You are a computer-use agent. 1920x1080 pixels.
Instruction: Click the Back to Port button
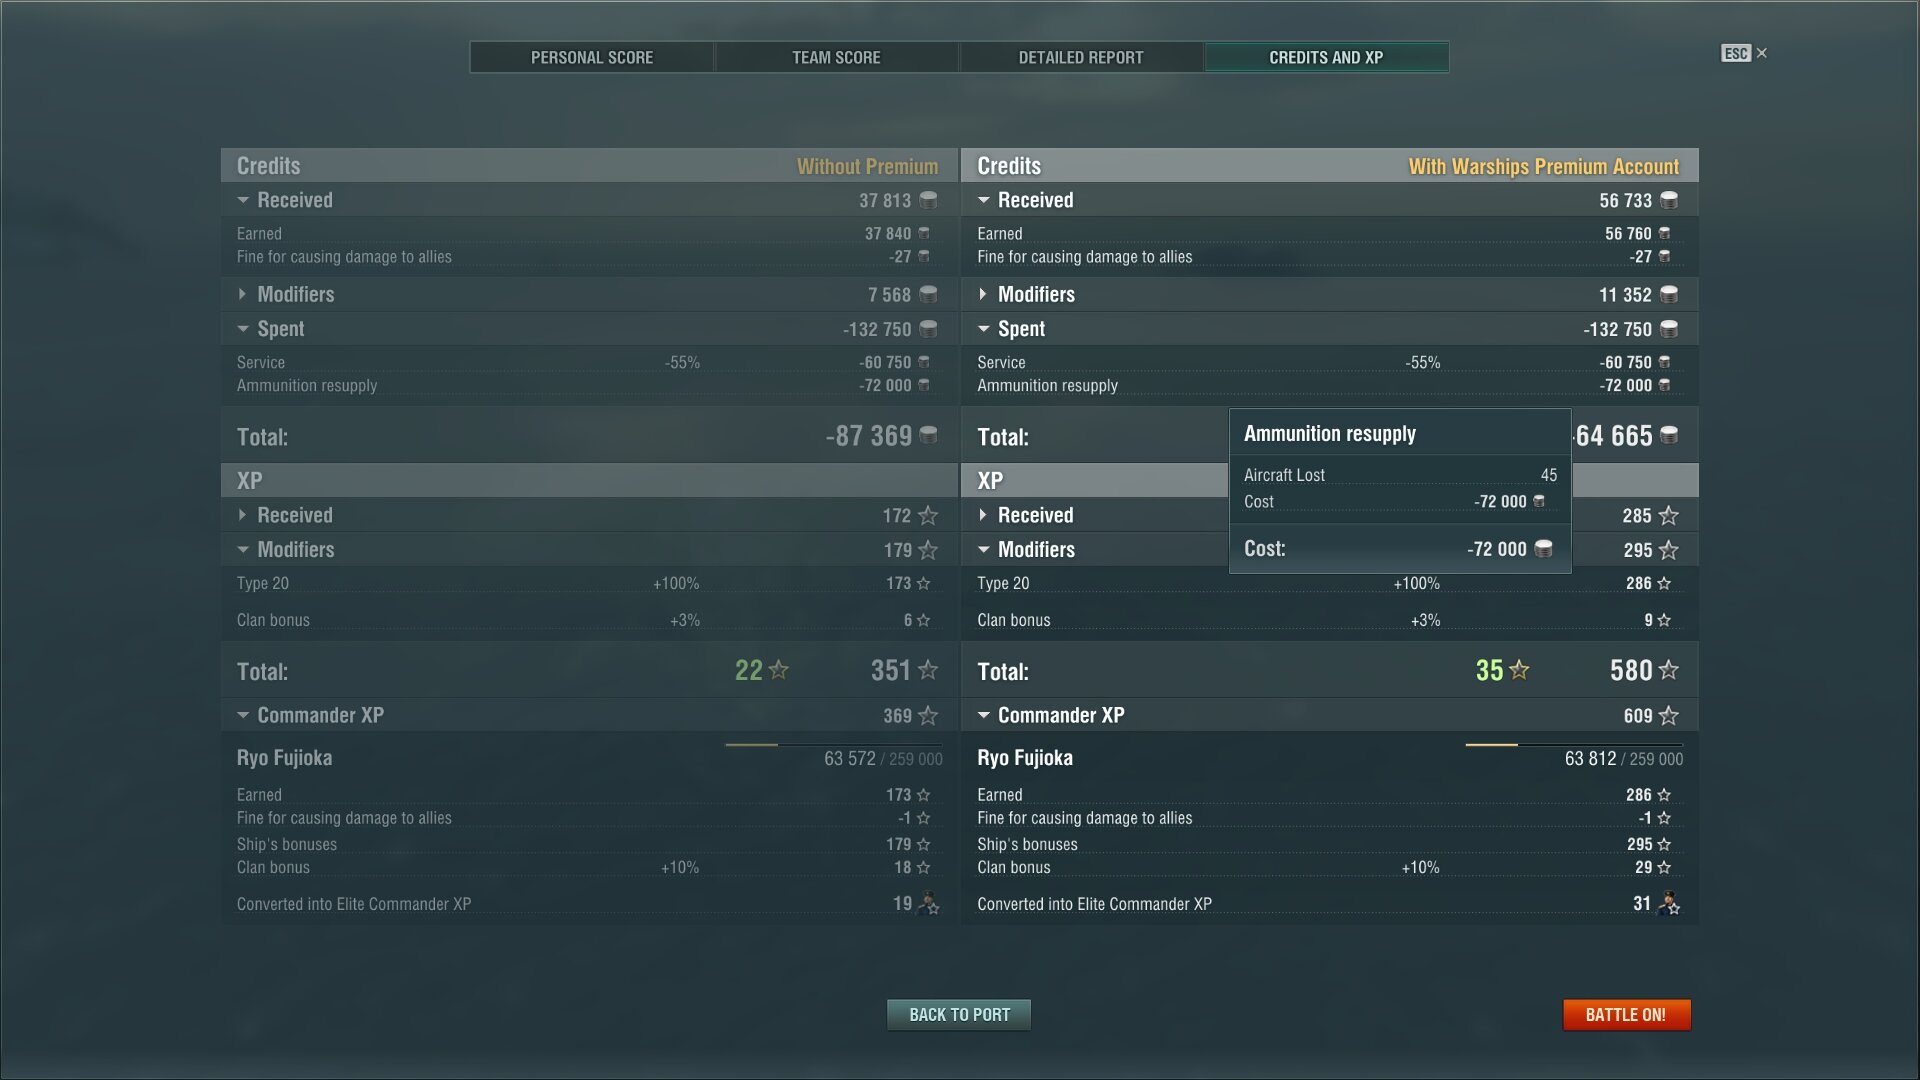[x=958, y=1014]
